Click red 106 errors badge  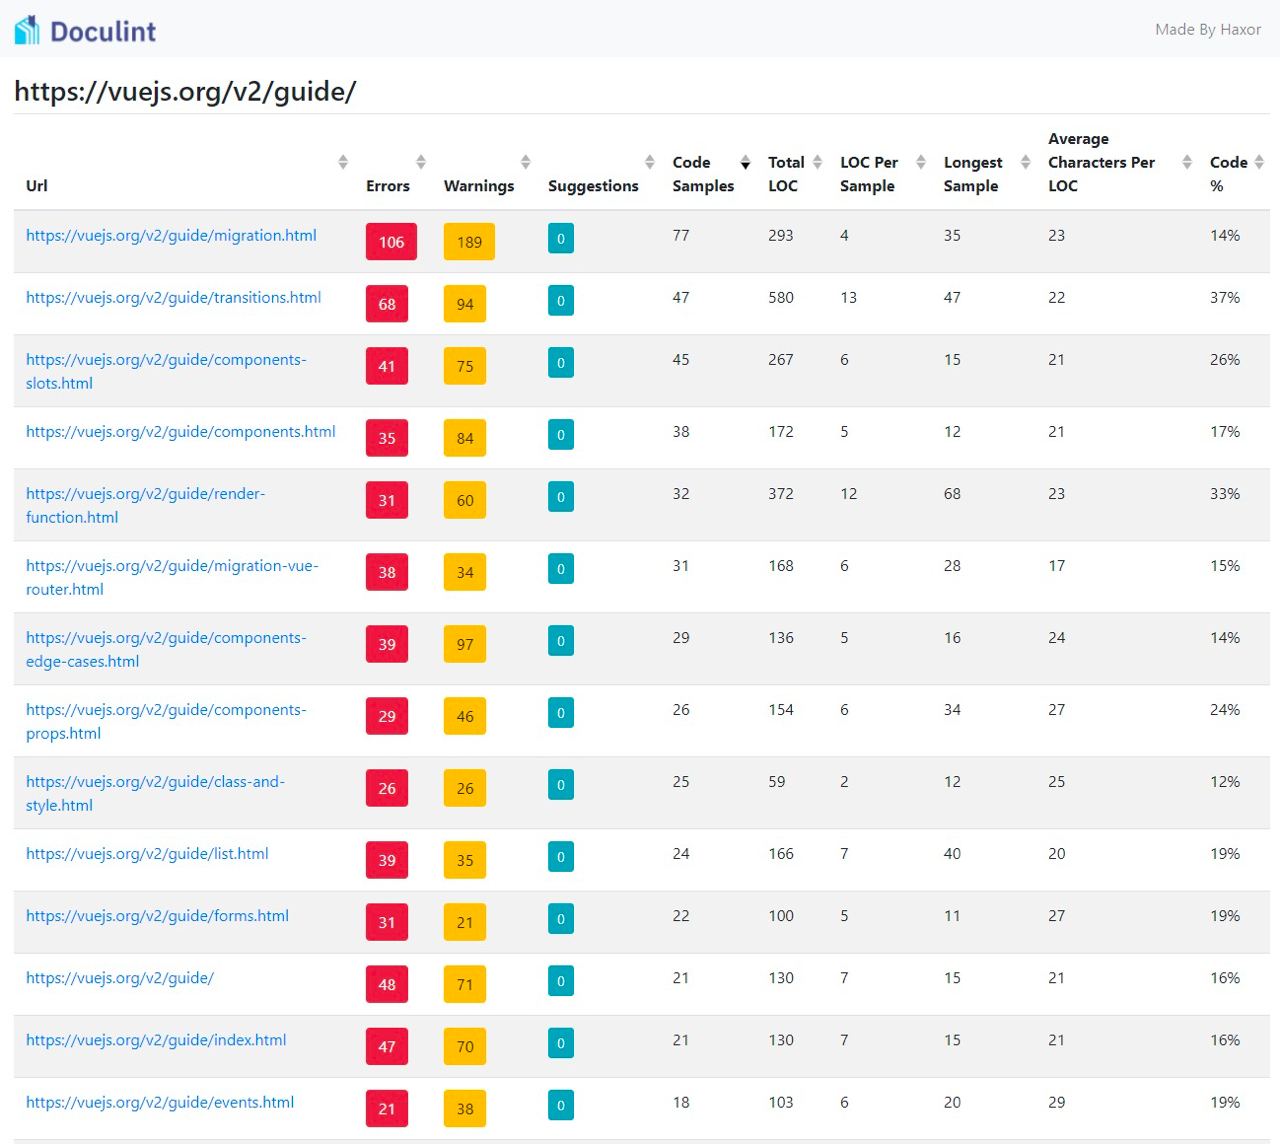pyautogui.click(x=391, y=242)
